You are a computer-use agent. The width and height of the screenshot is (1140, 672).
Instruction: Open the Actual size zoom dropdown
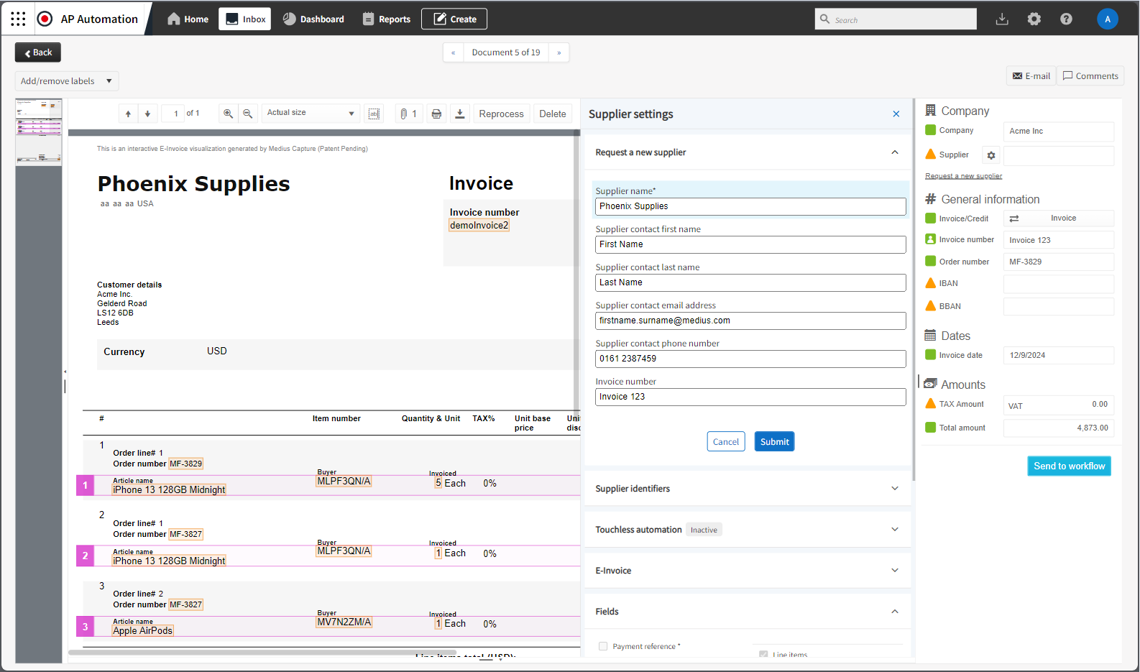(310, 113)
